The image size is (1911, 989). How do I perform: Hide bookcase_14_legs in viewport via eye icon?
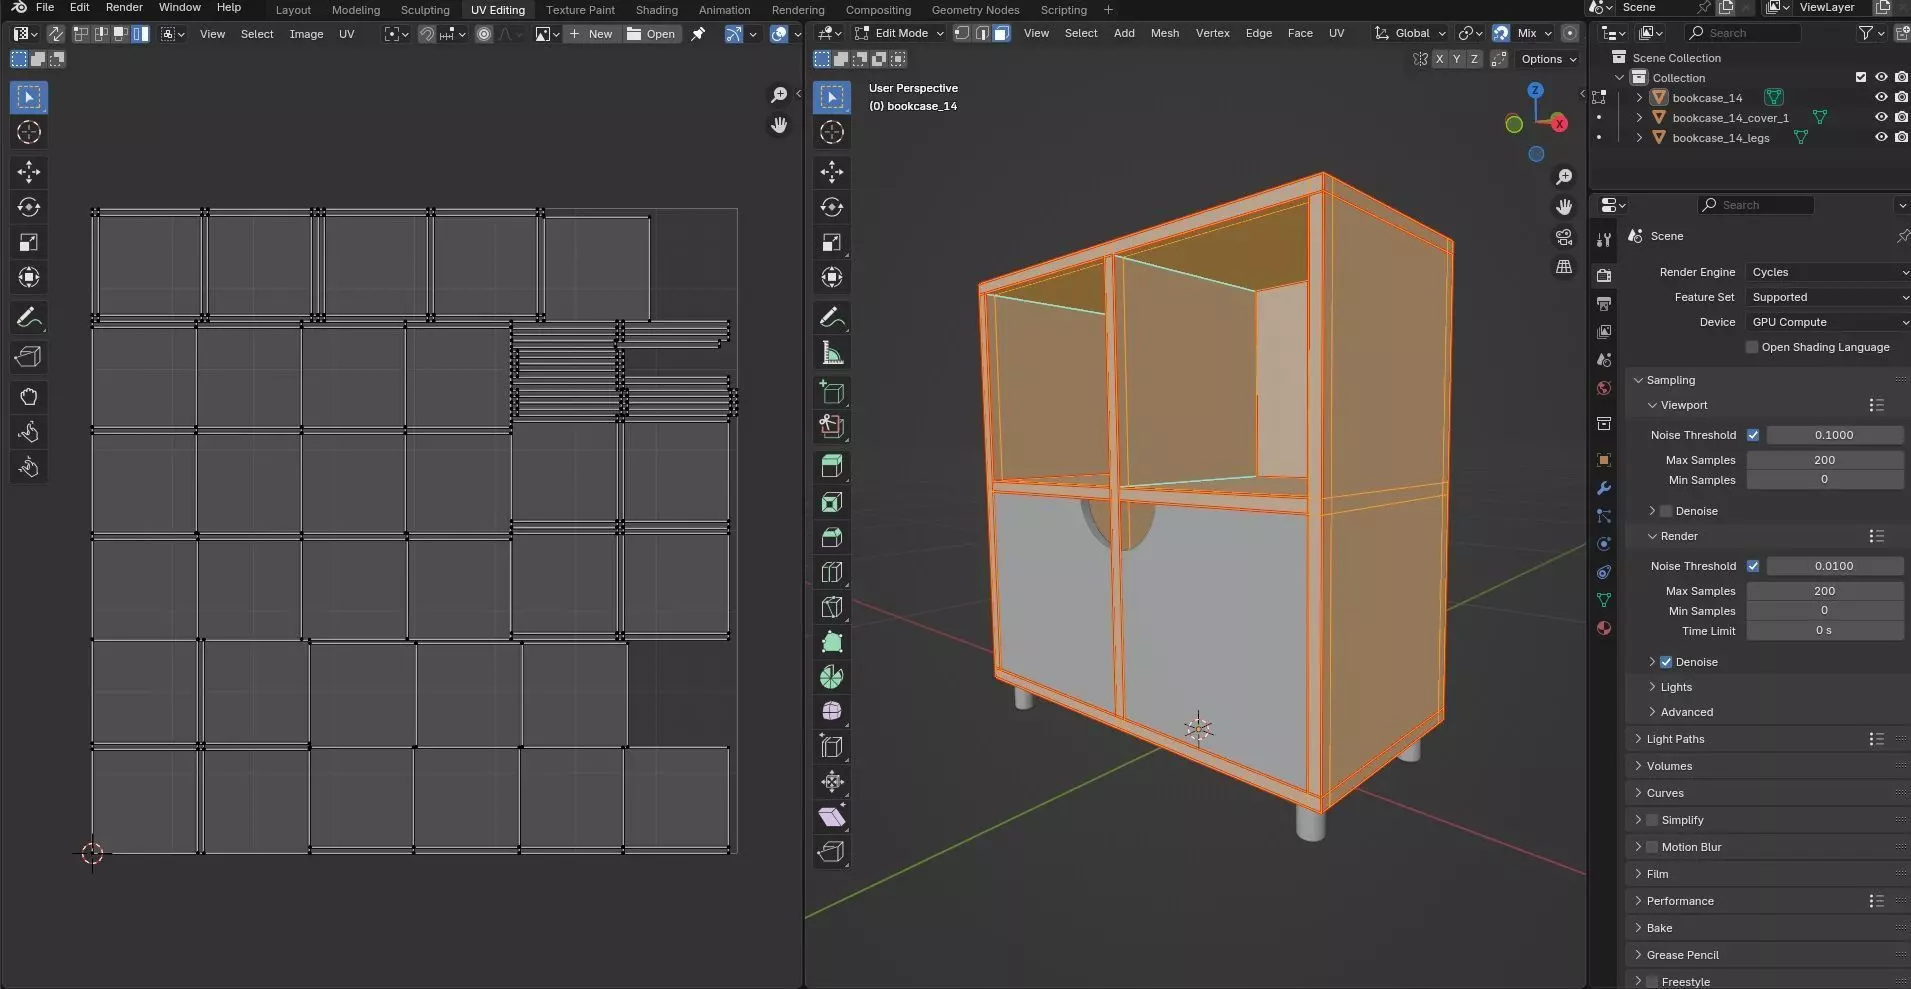(1881, 137)
